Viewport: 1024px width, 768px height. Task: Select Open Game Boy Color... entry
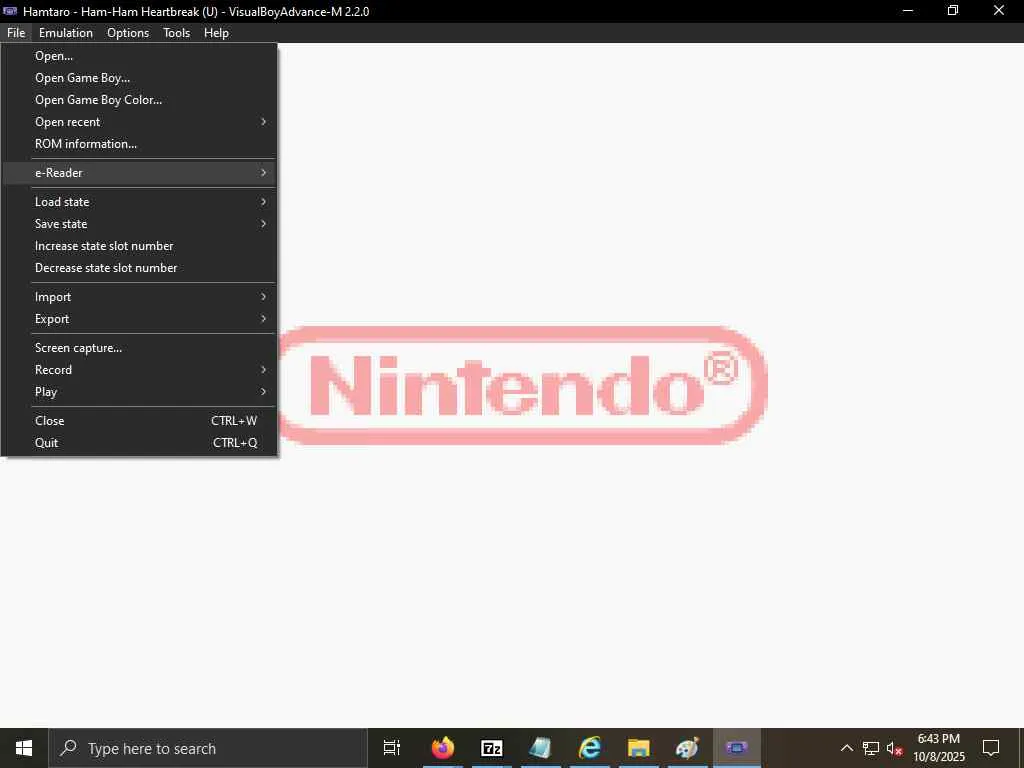(139, 100)
